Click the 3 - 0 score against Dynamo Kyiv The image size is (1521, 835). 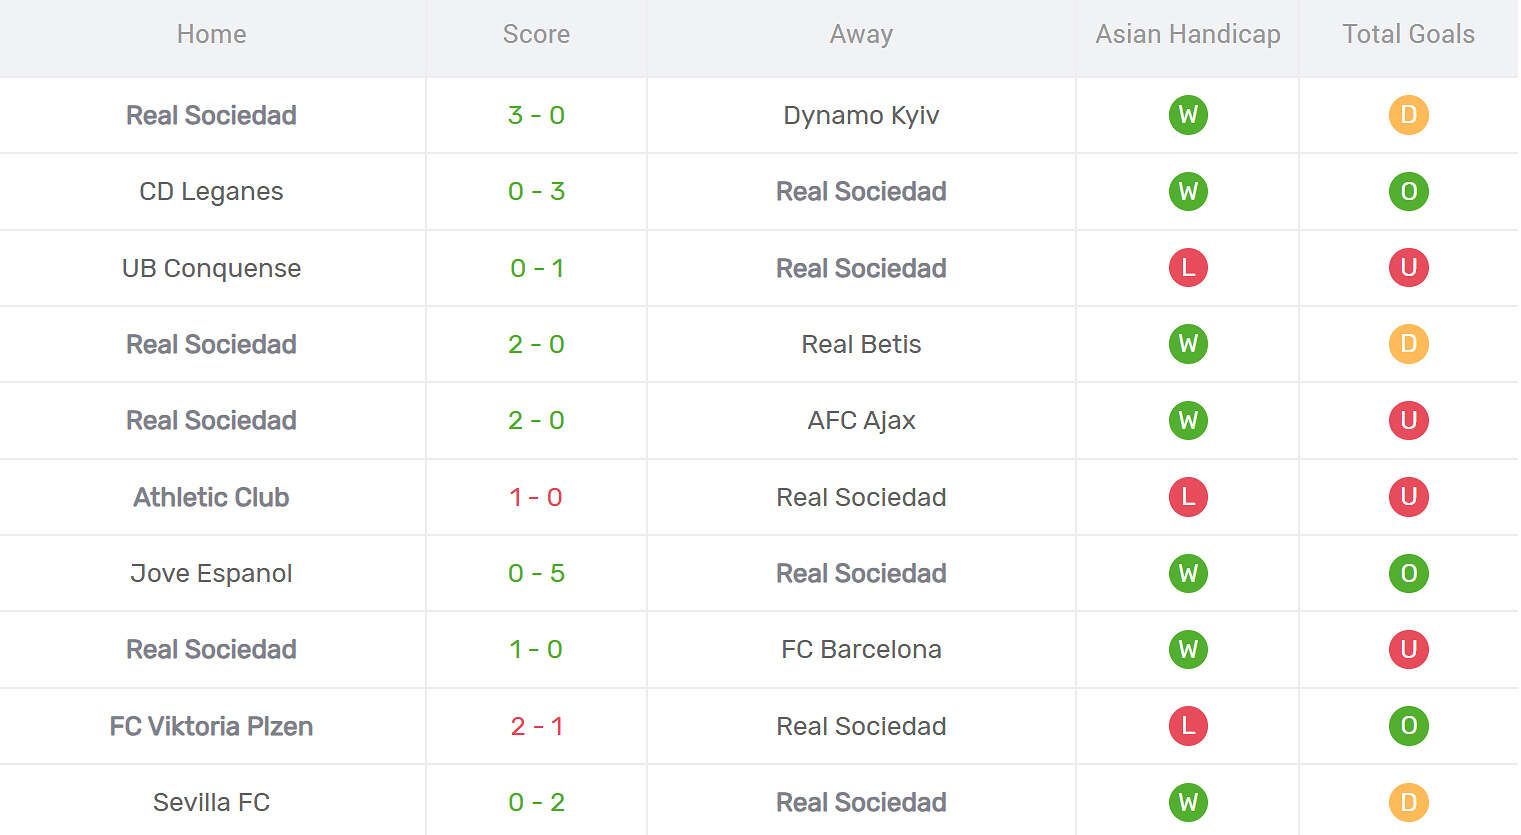click(536, 115)
